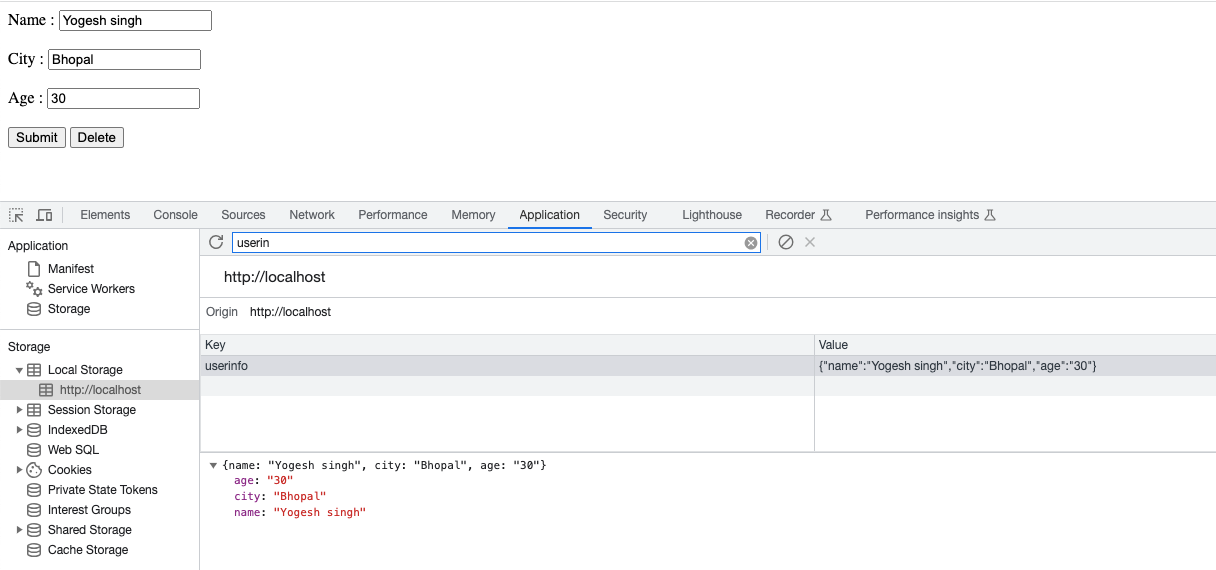Click the age: "30" preview property

(263, 480)
